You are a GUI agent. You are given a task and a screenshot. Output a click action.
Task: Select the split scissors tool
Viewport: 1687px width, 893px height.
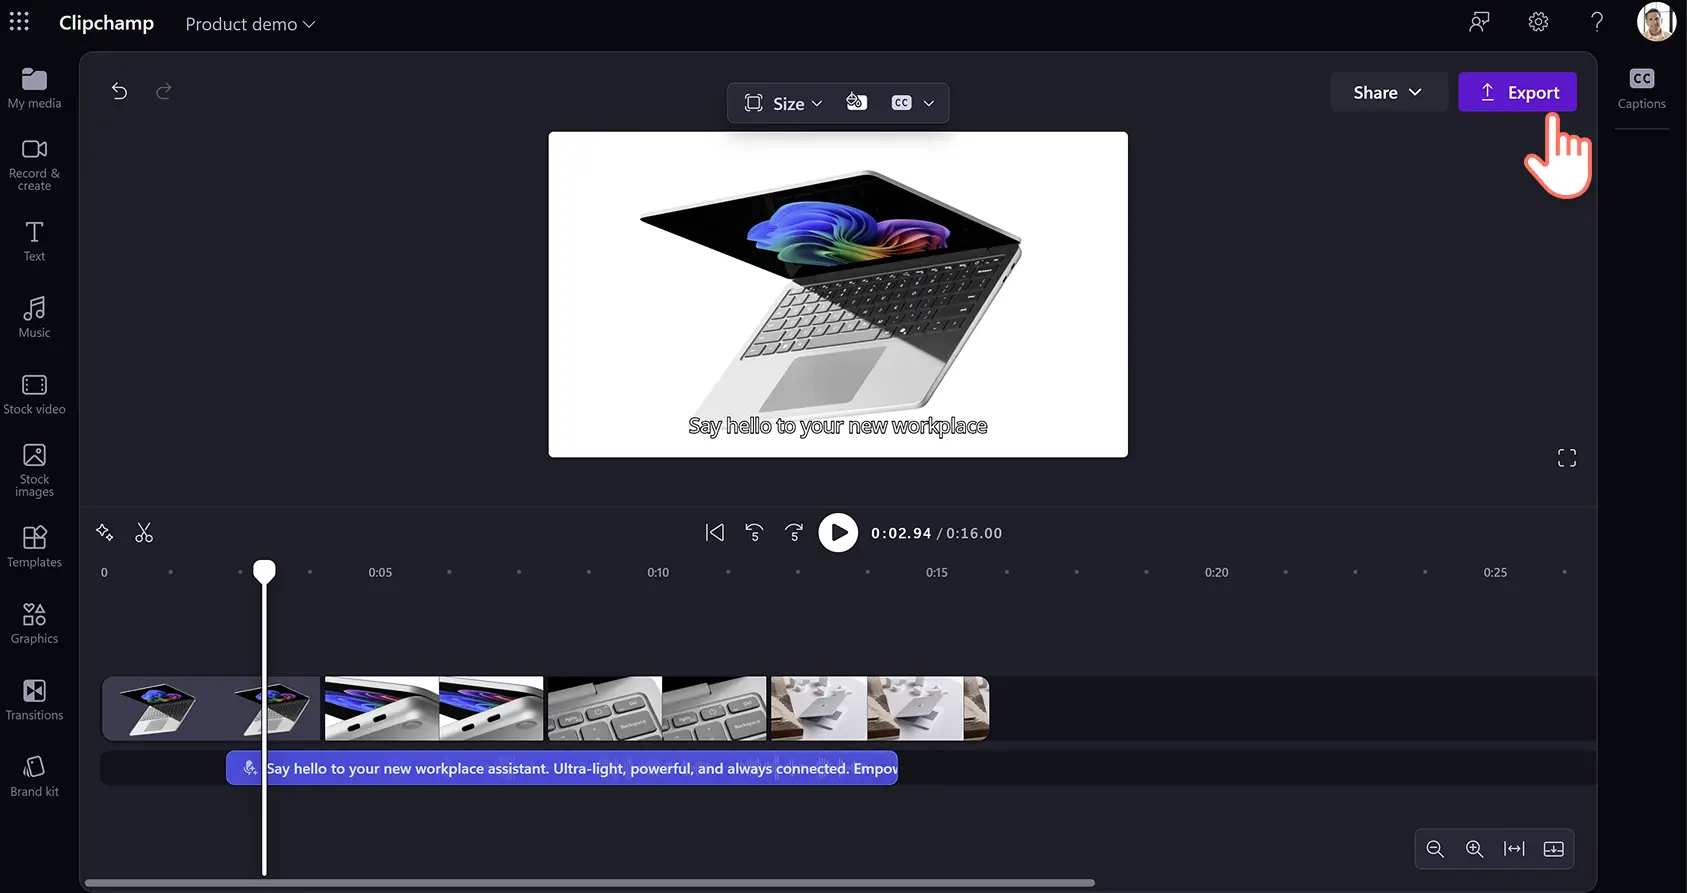[x=144, y=532]
